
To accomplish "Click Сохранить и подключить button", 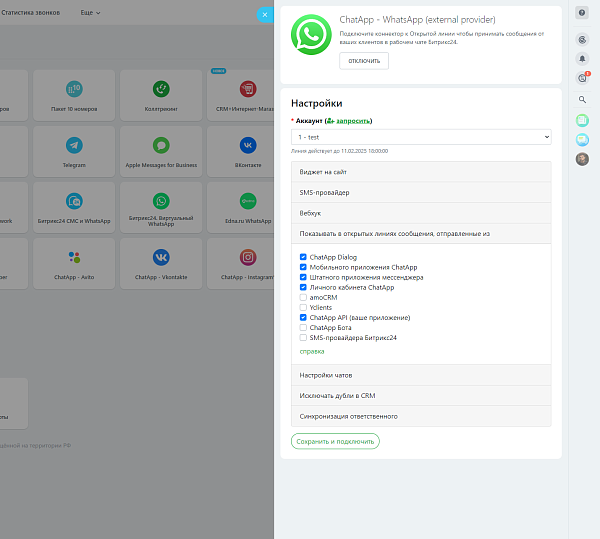I will [x=335, y=441].
